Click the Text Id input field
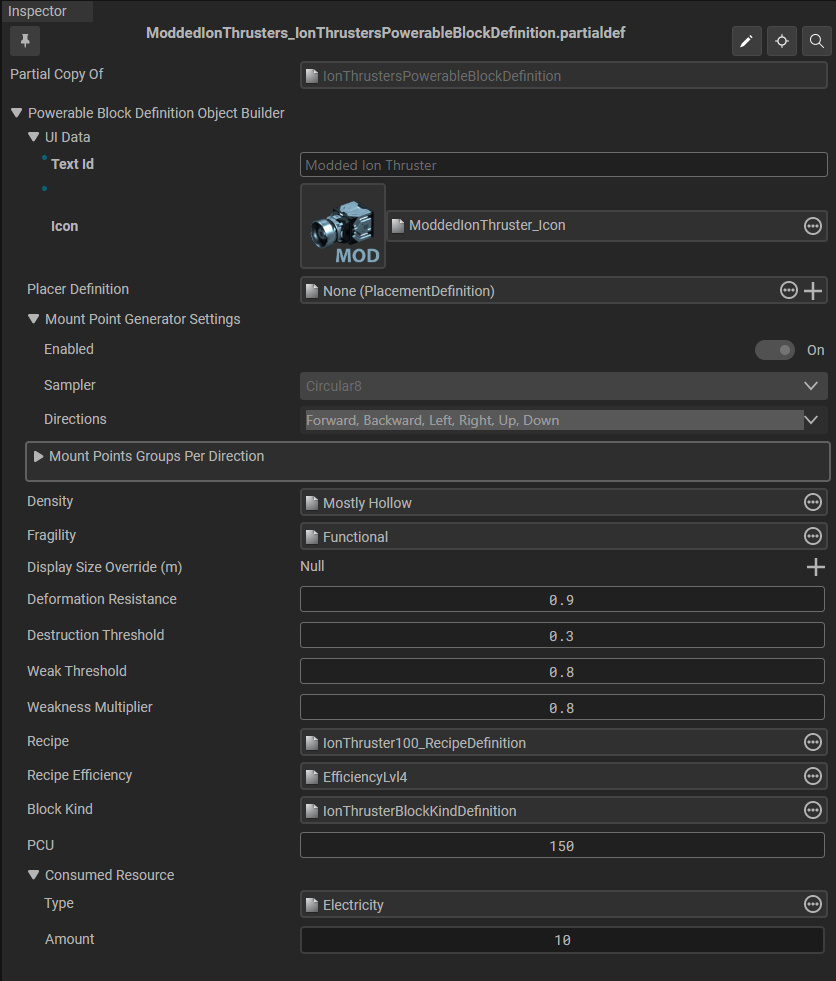 (x=564, y=165)
